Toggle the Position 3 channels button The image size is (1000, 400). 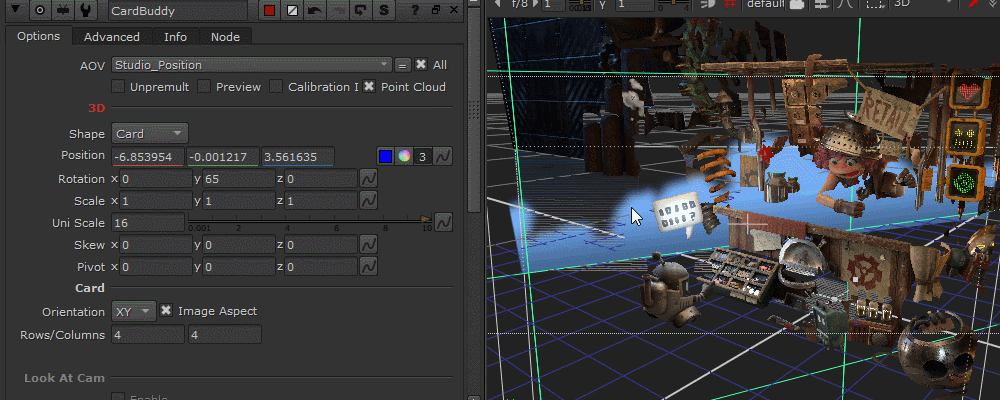(x=422, y=156)
